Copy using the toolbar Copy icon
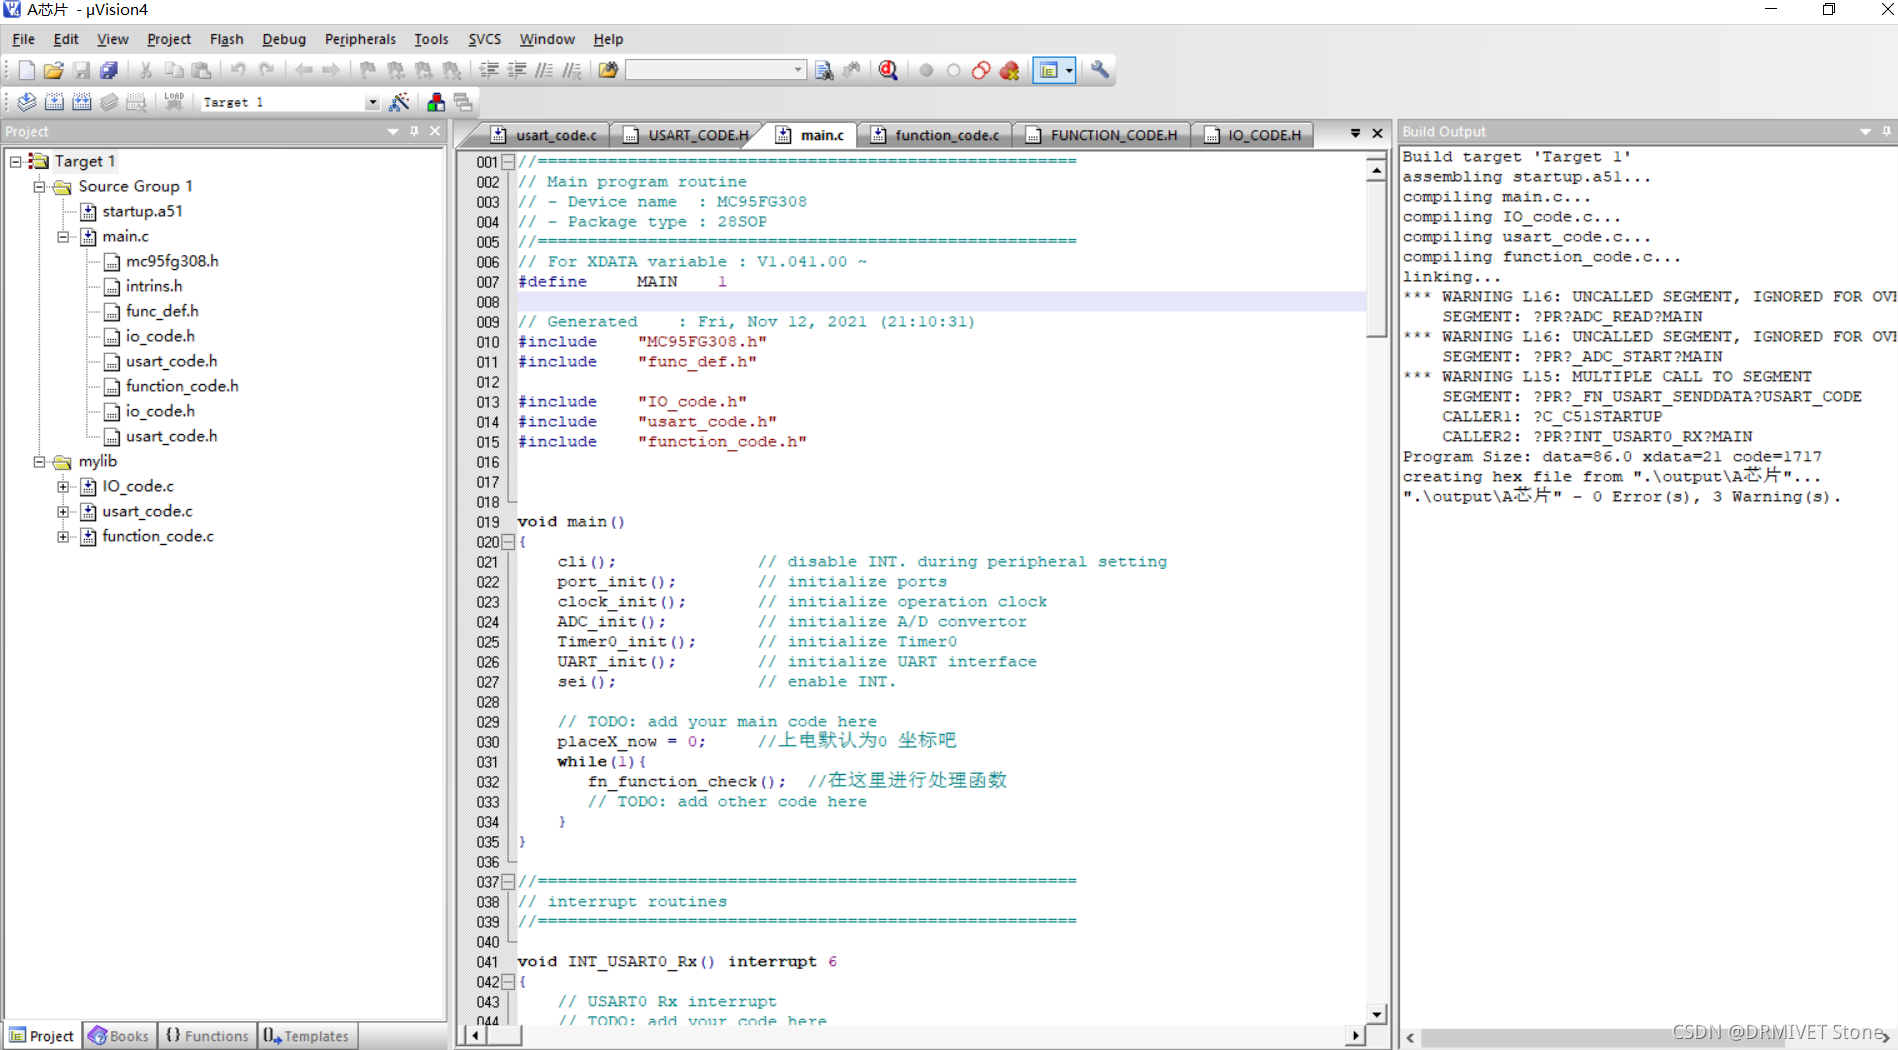Image resolution: width=1898 pixels, height=1050 pixels. pos(174,70)
